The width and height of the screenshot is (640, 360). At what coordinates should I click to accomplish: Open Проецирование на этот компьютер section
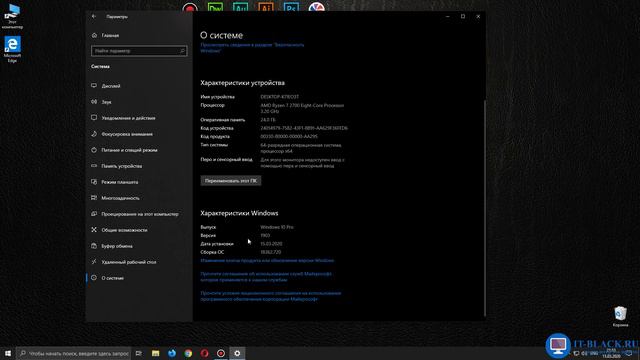click(x=139, y=214)
